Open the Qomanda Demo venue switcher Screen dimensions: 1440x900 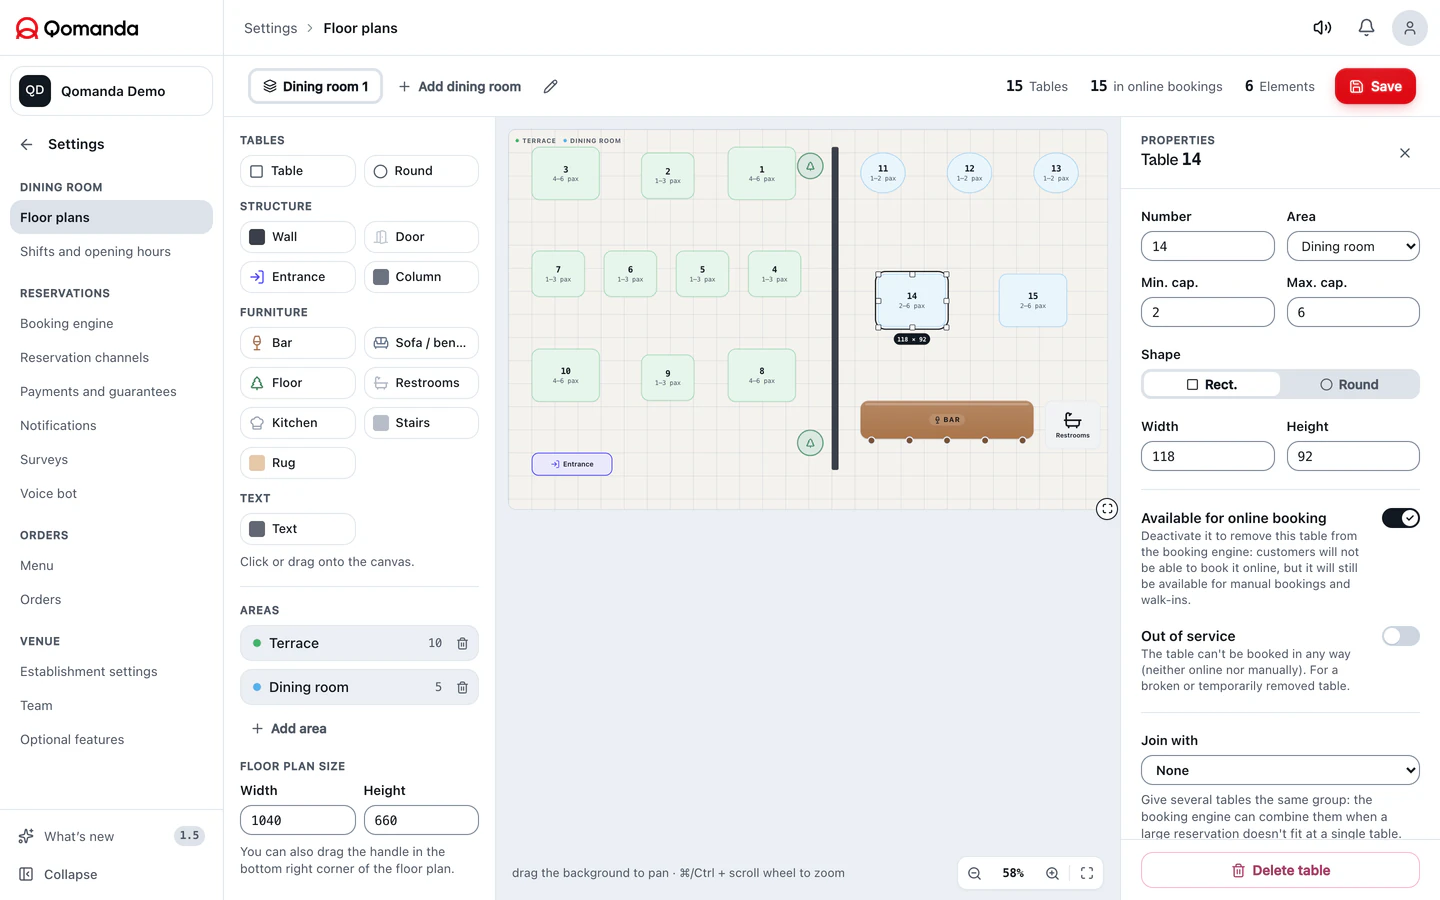point(111,91)
